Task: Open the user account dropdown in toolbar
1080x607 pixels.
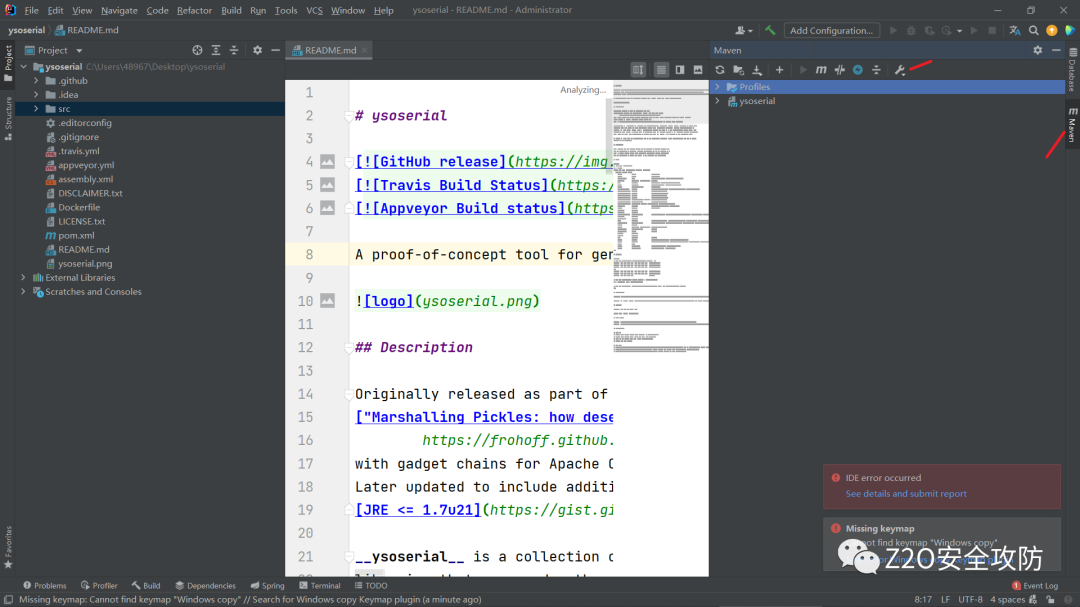Action: point(743,30)
